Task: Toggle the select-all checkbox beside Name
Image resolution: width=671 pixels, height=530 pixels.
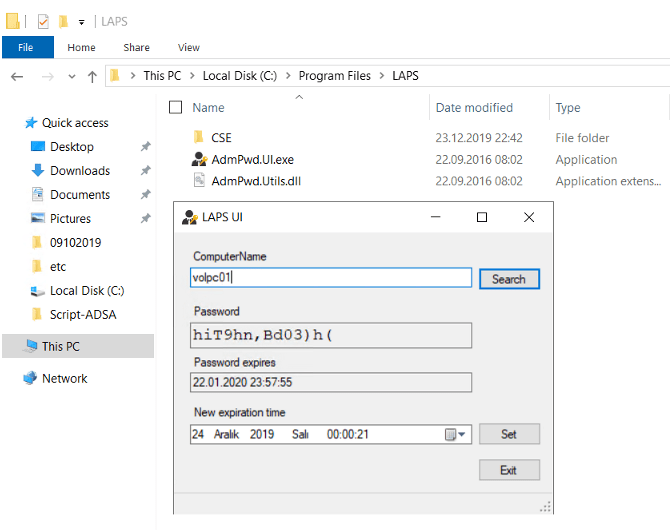Action: pos(176,108)
